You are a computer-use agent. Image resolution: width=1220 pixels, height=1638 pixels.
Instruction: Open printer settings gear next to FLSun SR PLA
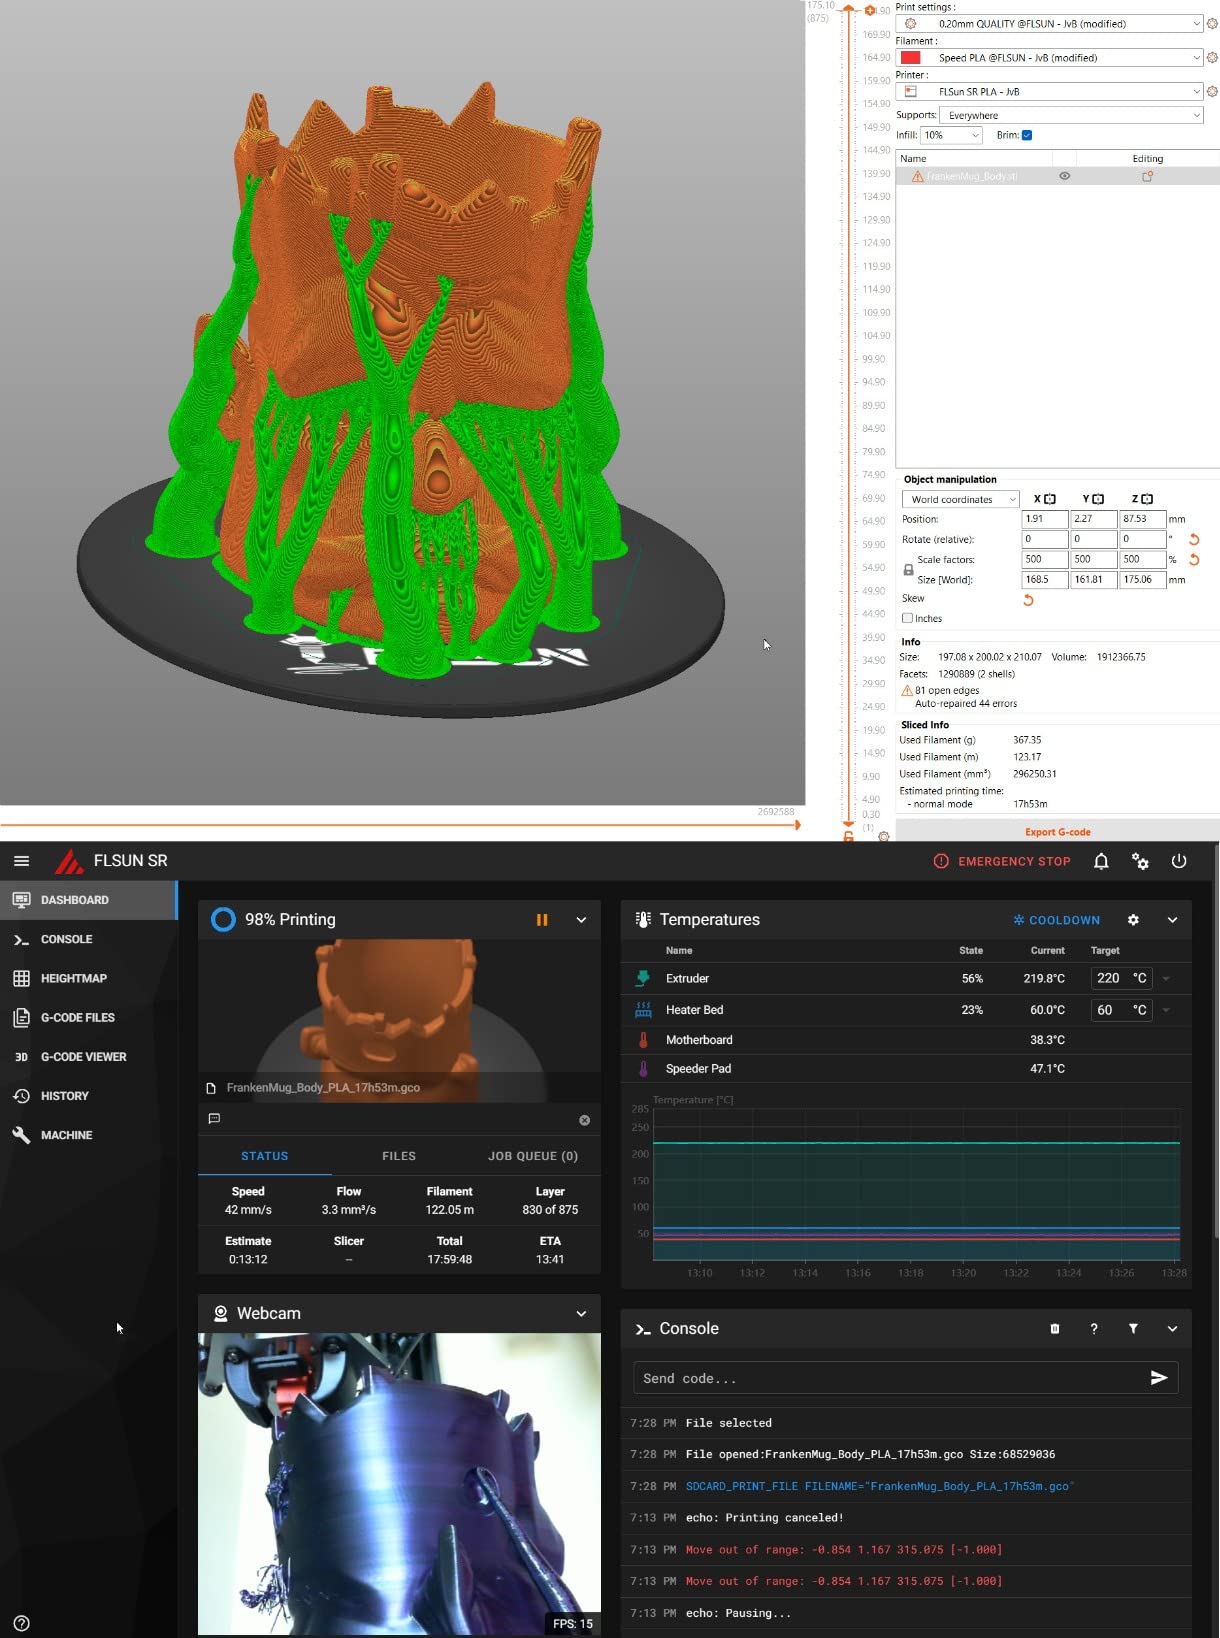pos(1212,91)
